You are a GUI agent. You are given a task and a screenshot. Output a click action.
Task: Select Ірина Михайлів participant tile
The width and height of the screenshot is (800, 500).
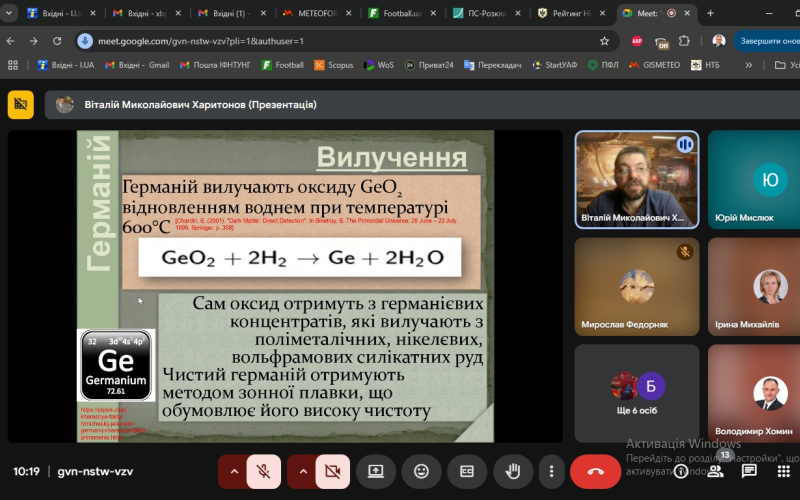(x=754, y=287)
